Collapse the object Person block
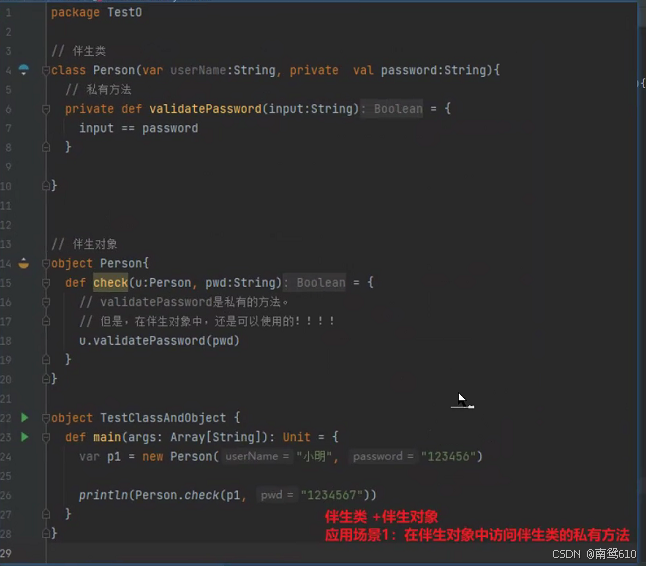646x566 pixels. click(46, 264)
